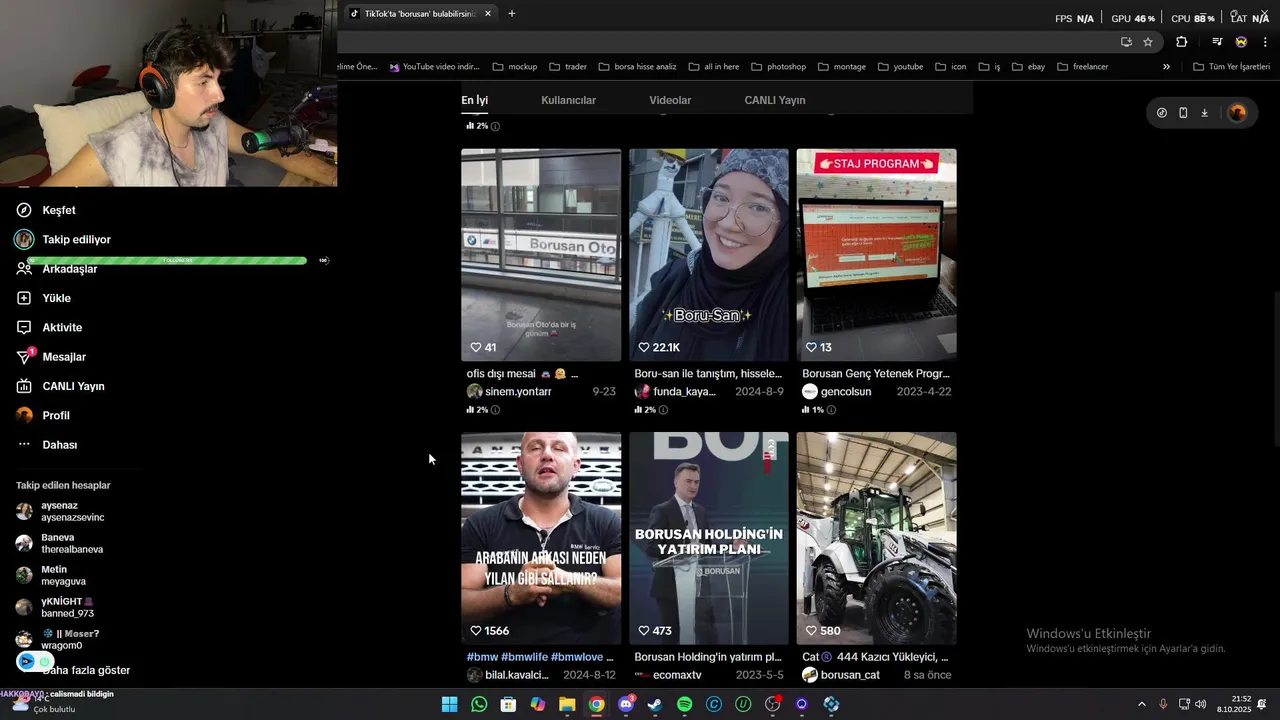Image resolution: width=1280 pixels, height=720 pixels.
Task: Open the photoshop bookmarks folder
Action: point(778,67)
